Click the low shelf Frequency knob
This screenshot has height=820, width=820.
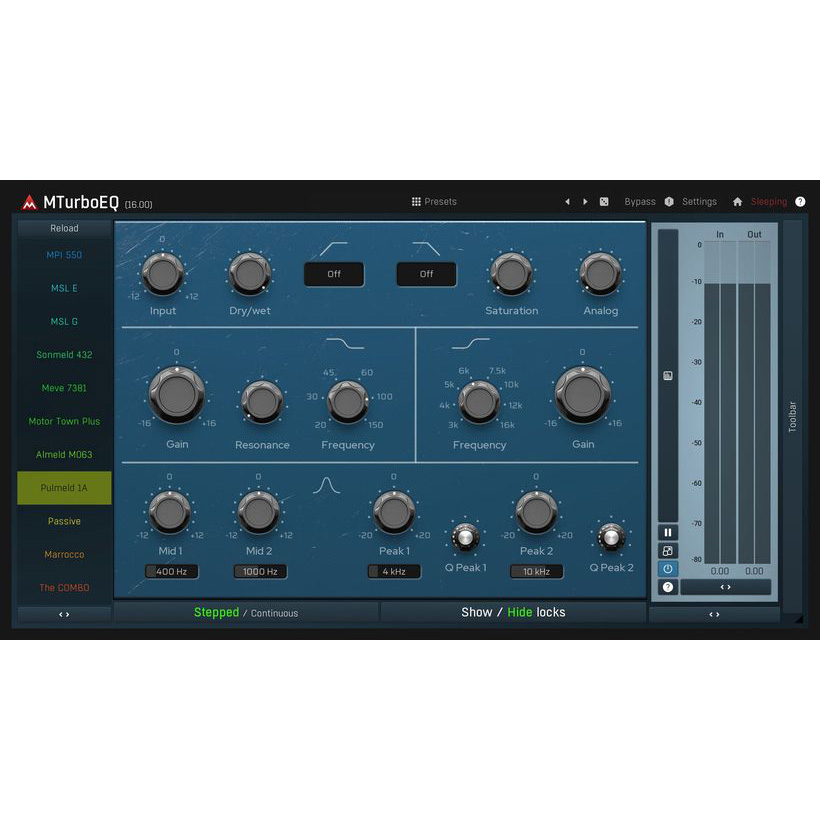[x=348, y=402]
